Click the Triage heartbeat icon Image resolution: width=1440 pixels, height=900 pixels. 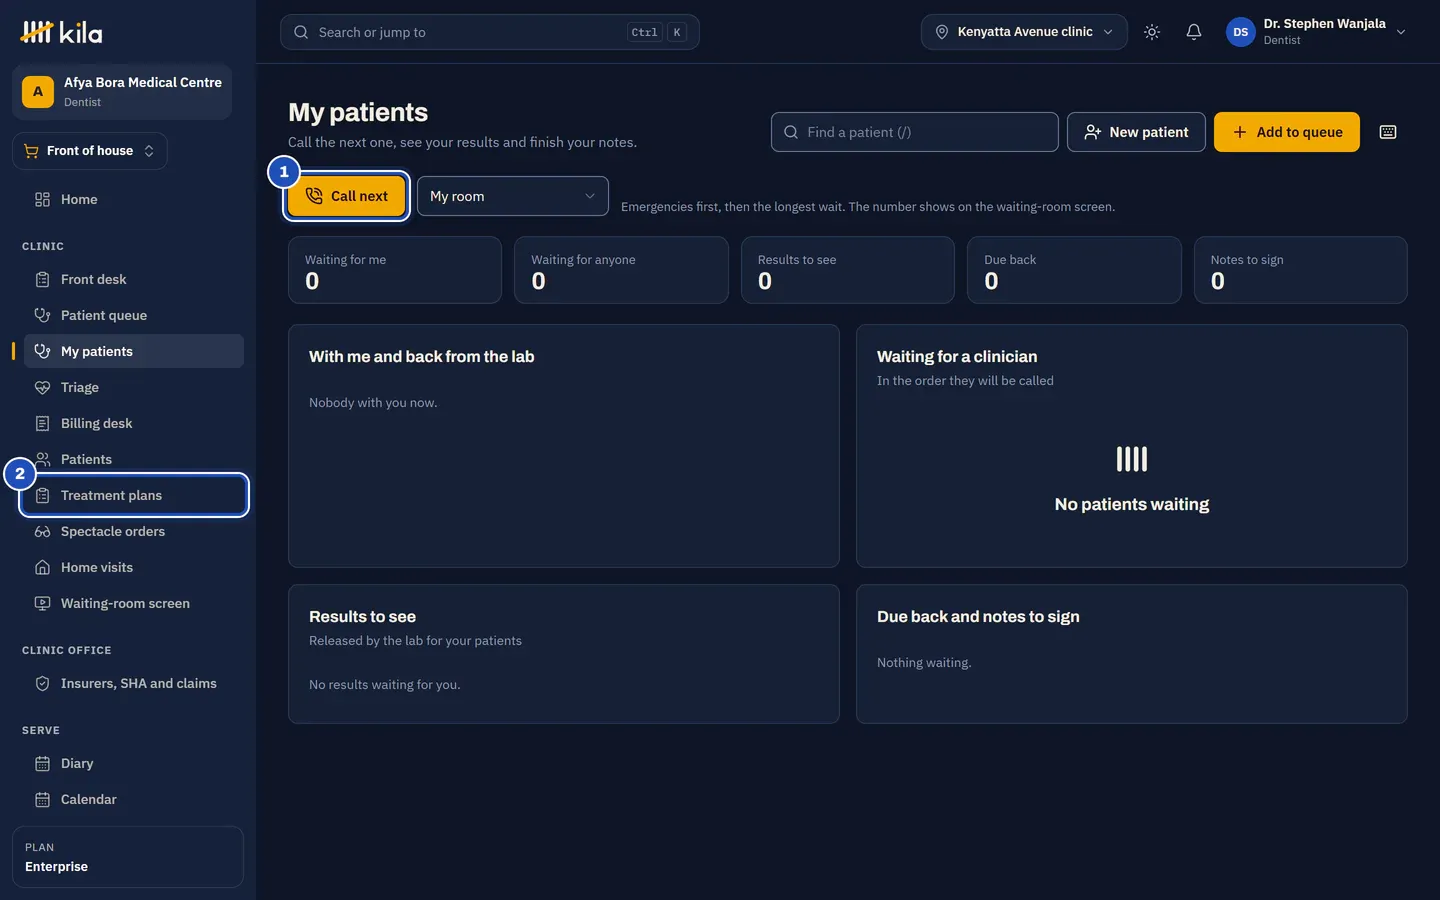42,387
